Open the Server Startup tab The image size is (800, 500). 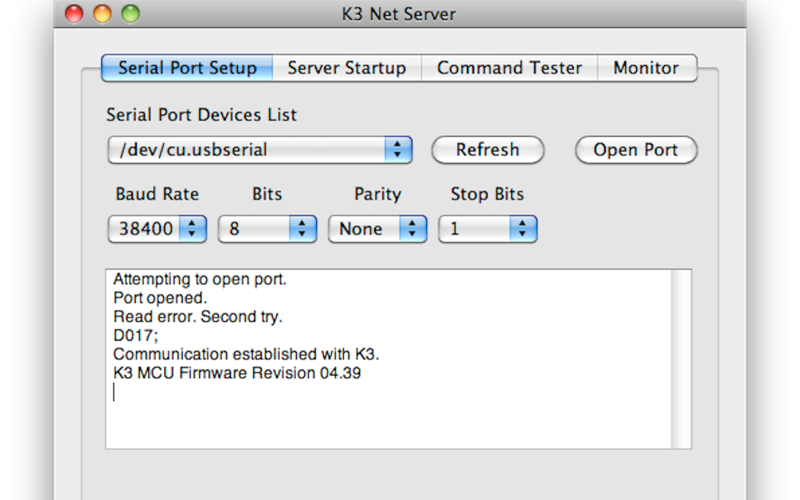(346, 68)
